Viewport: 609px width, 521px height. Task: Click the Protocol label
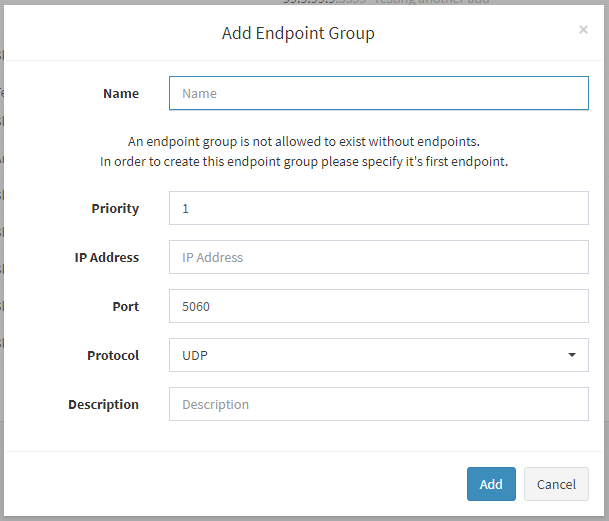(x=113, y=355)
